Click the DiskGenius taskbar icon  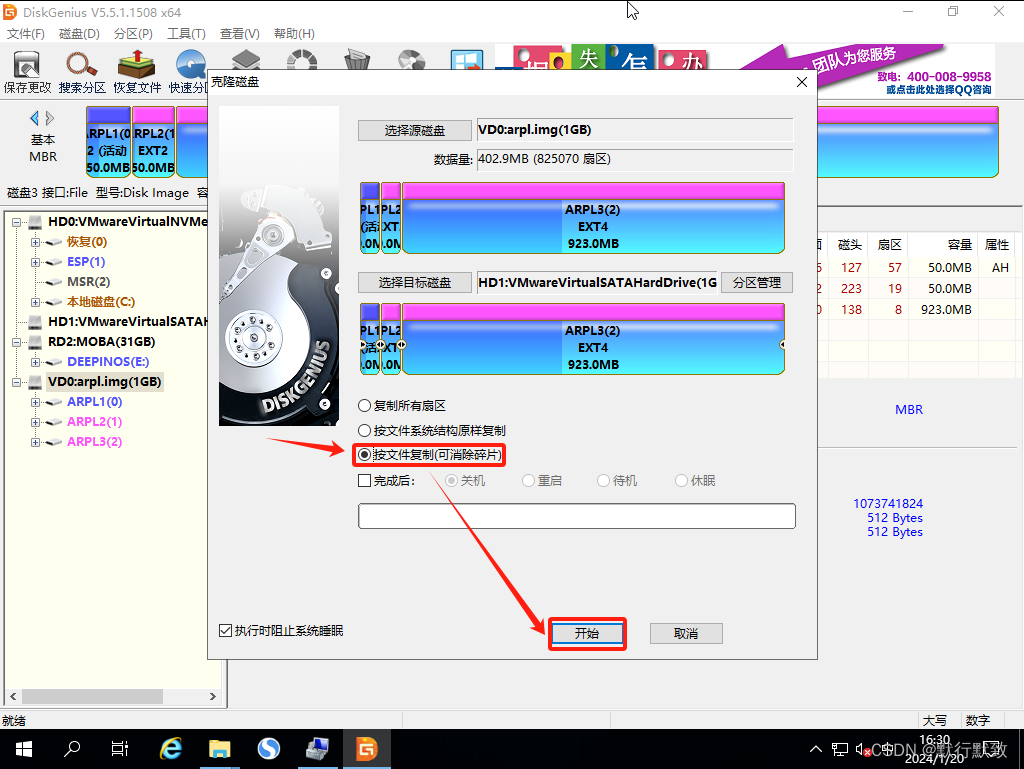tap(366, 749)
